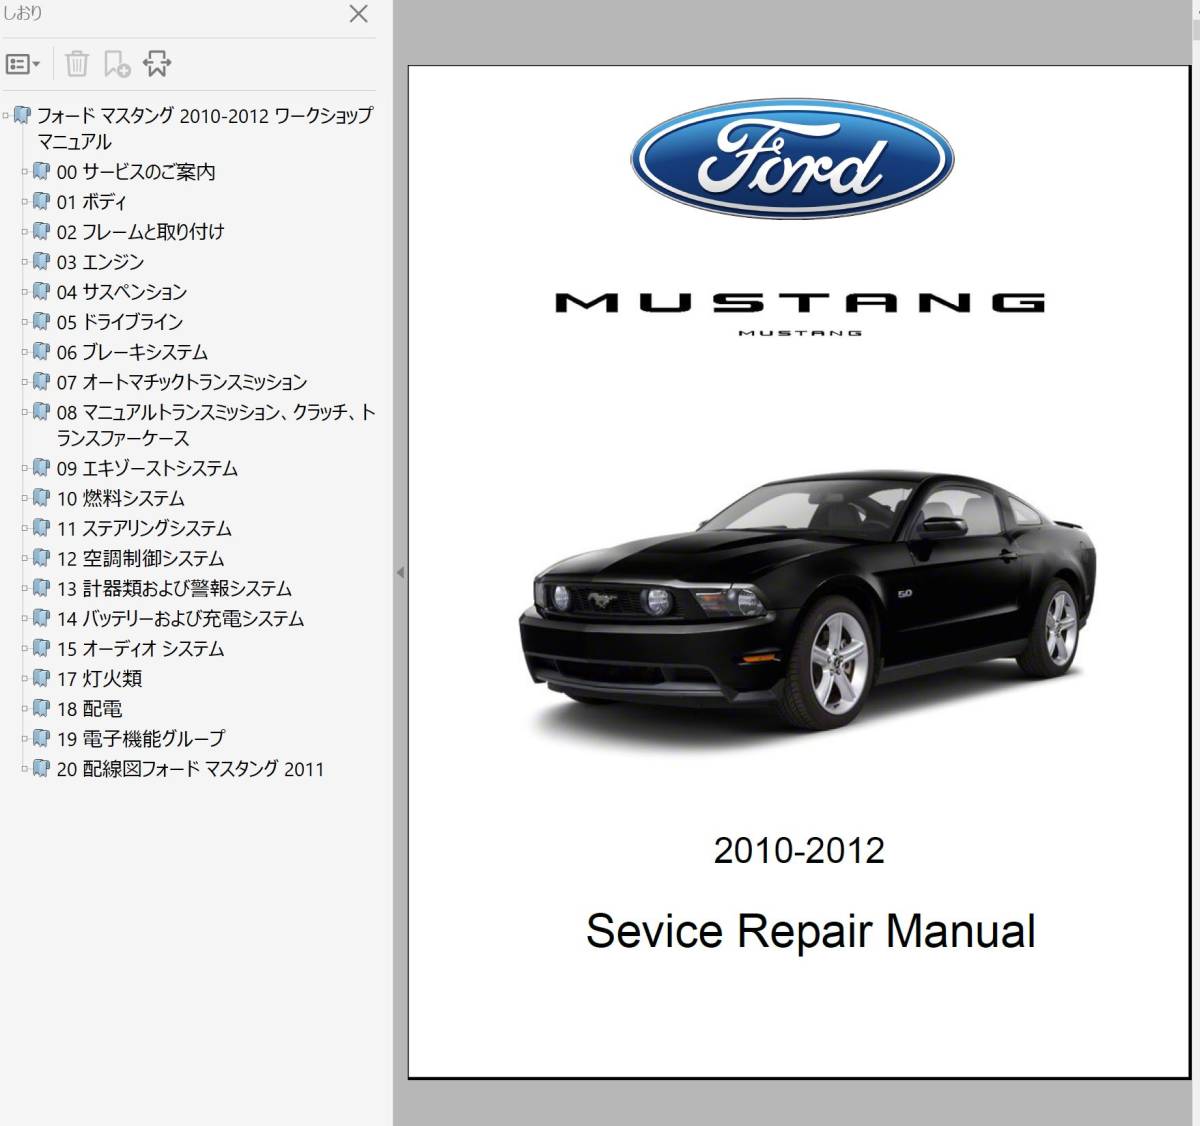Collapse the bookmarks pane with divider arrow
1200x1126 pixels.
(400, 573)
